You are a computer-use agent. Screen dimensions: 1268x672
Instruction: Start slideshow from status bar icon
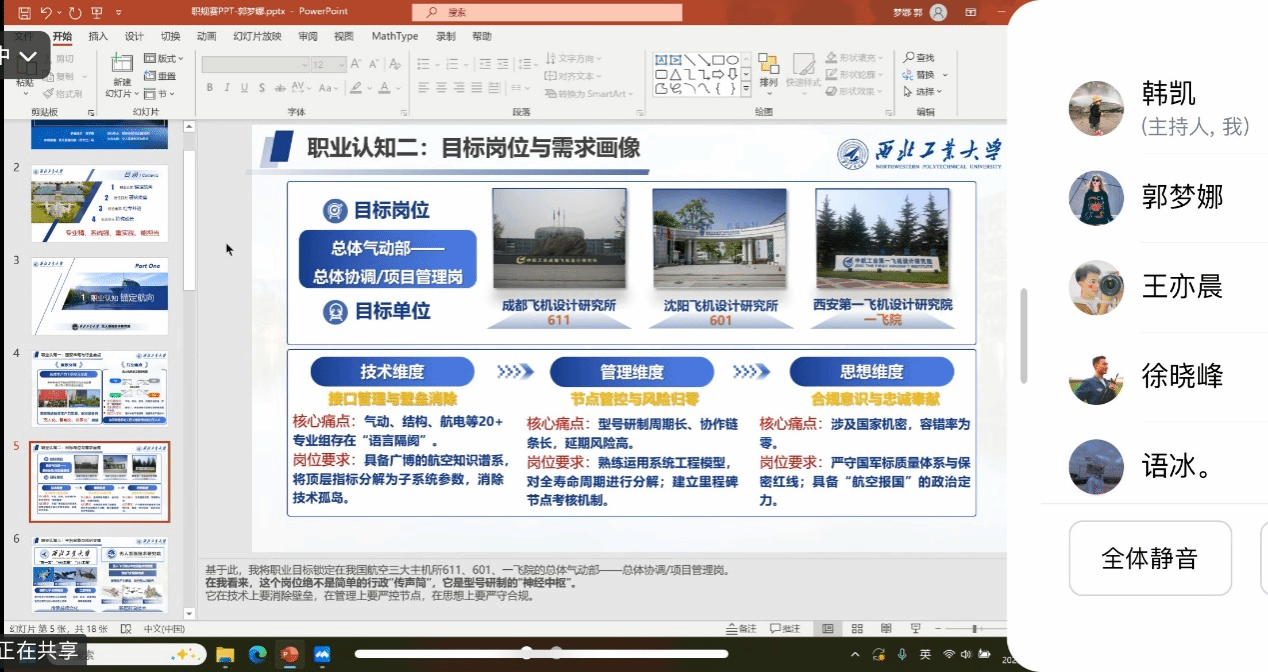pyautogui.click(x=915, y=628)
